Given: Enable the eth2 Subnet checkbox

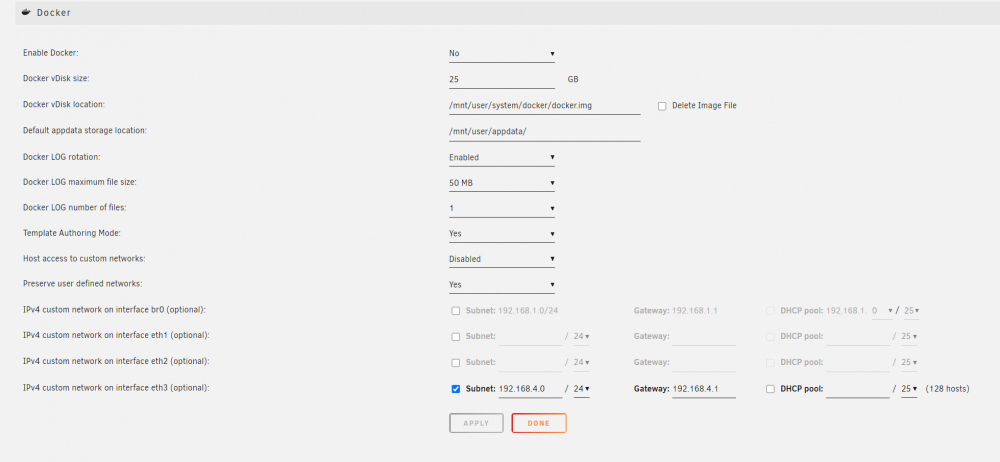Looking at the screenshot, I should tap(455, 362).
